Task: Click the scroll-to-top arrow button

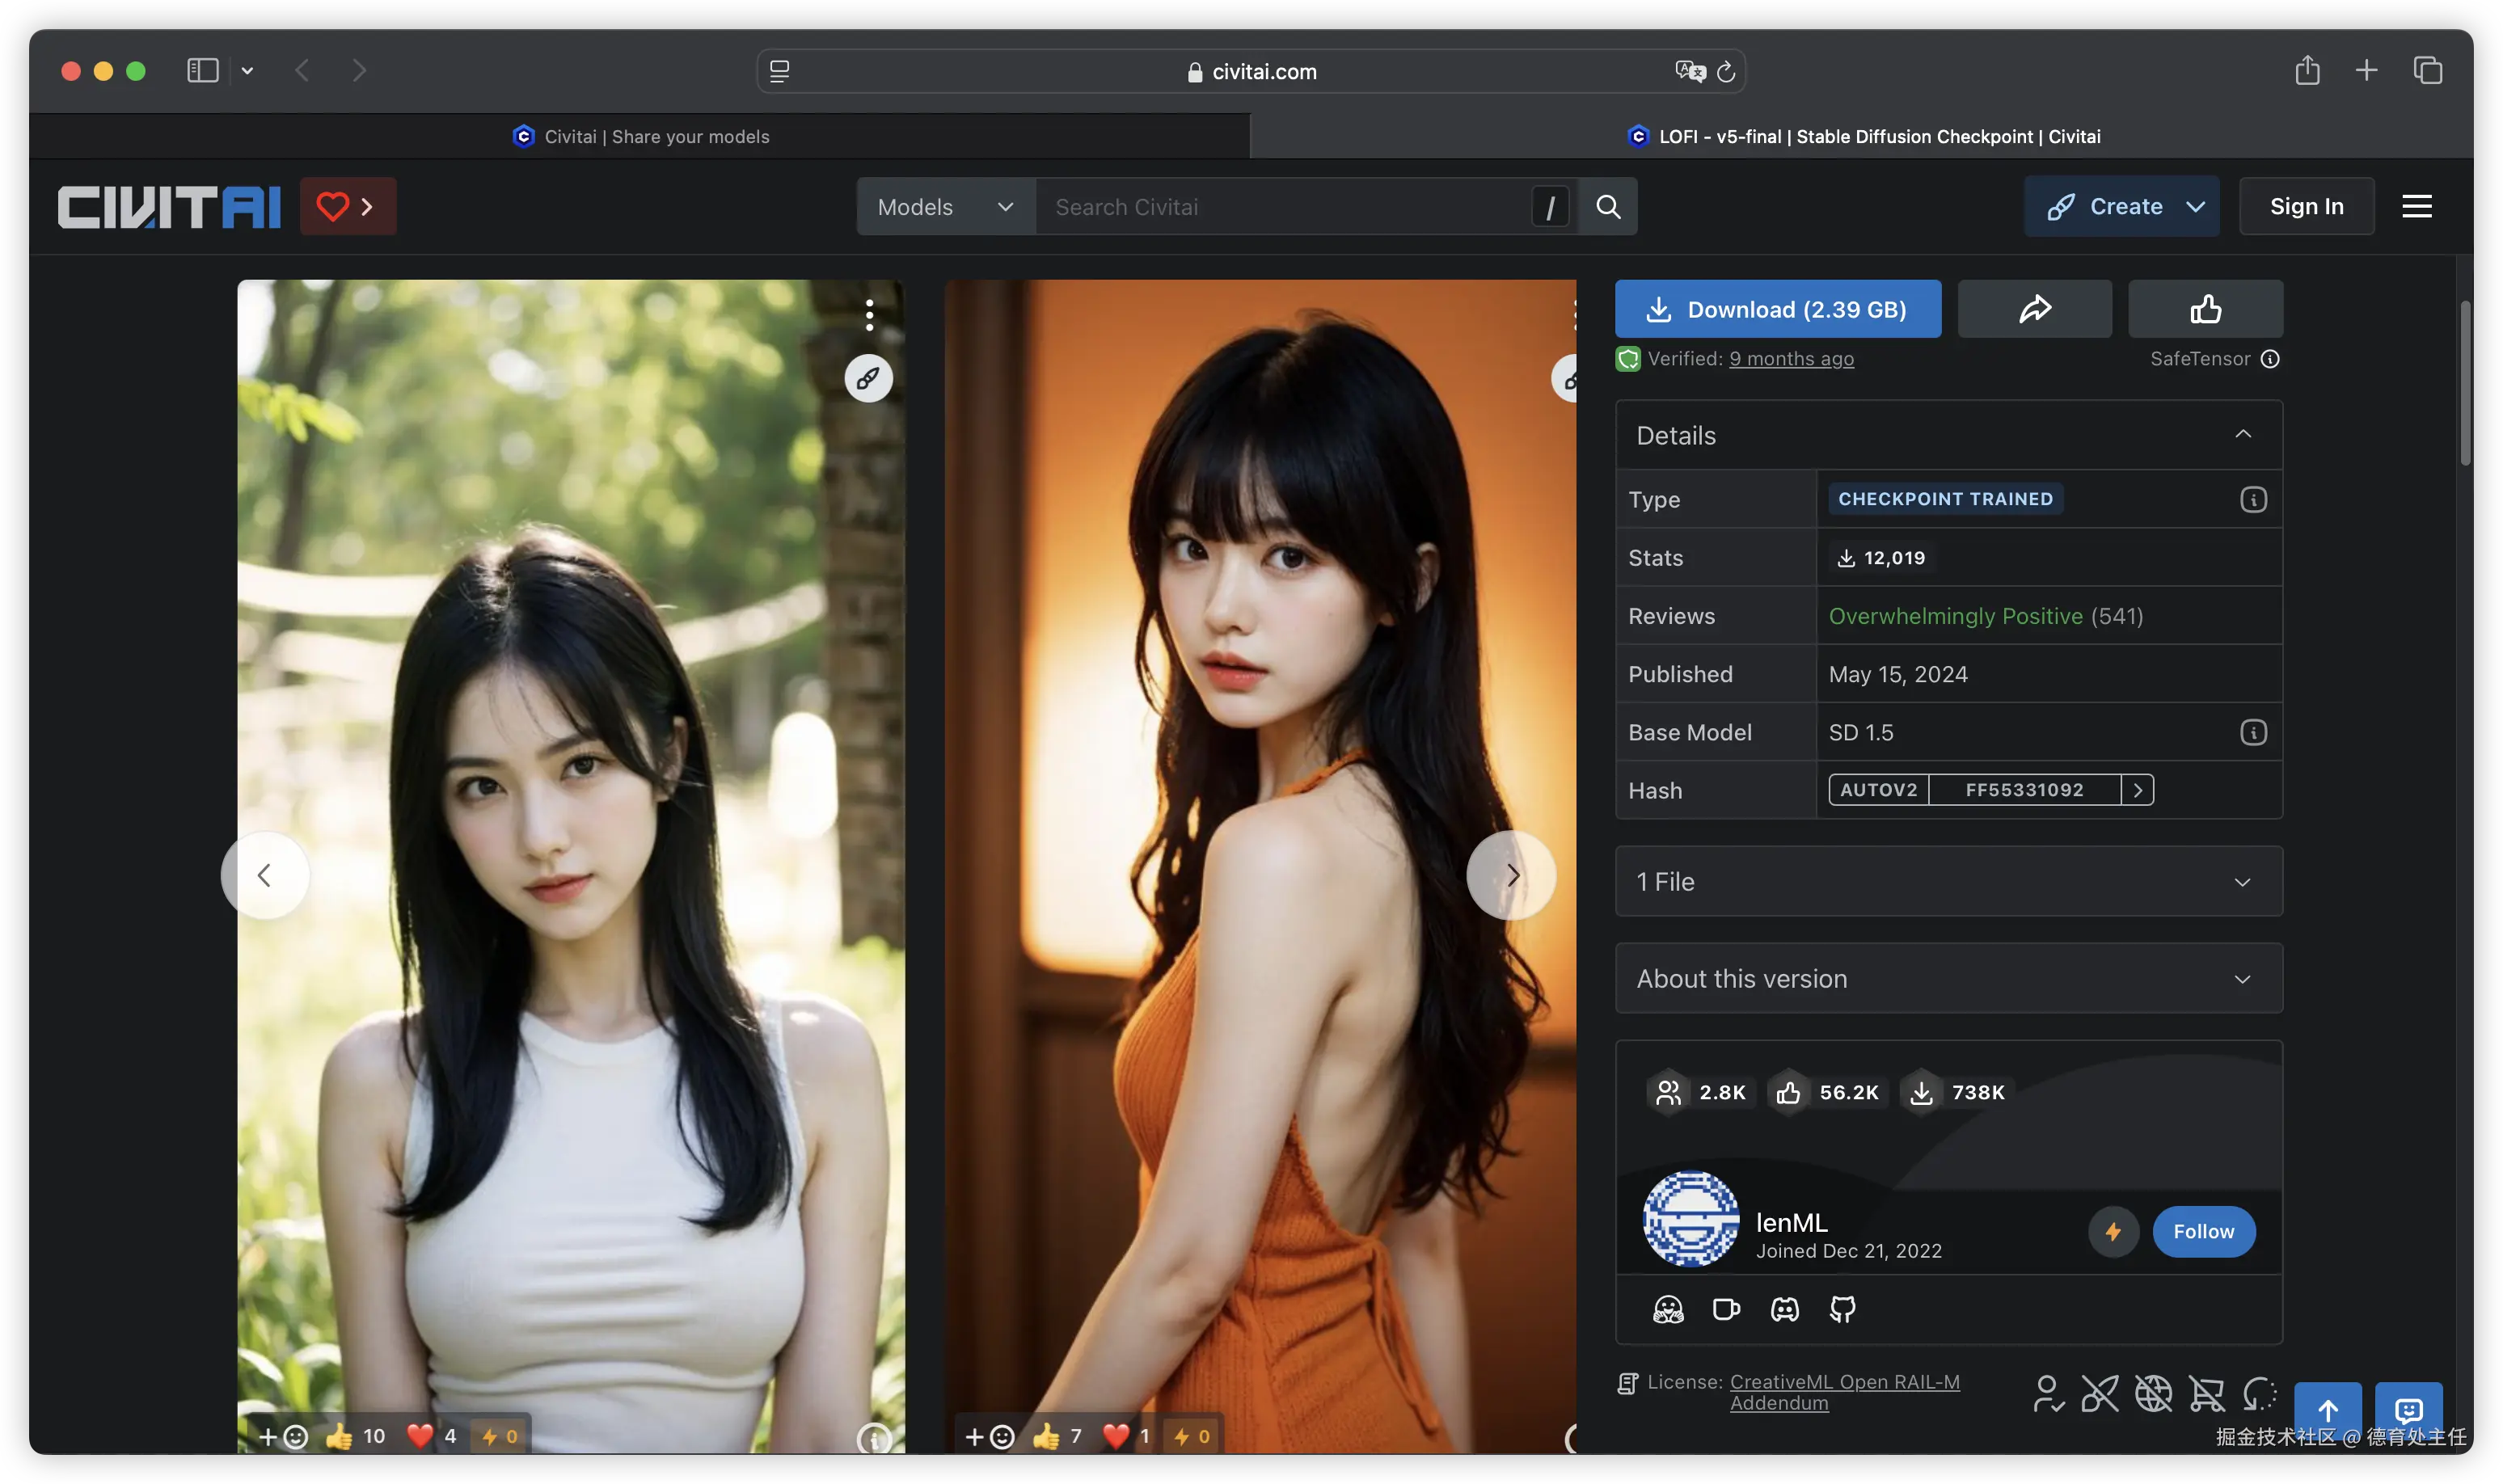Action: click(2327, 1410)
